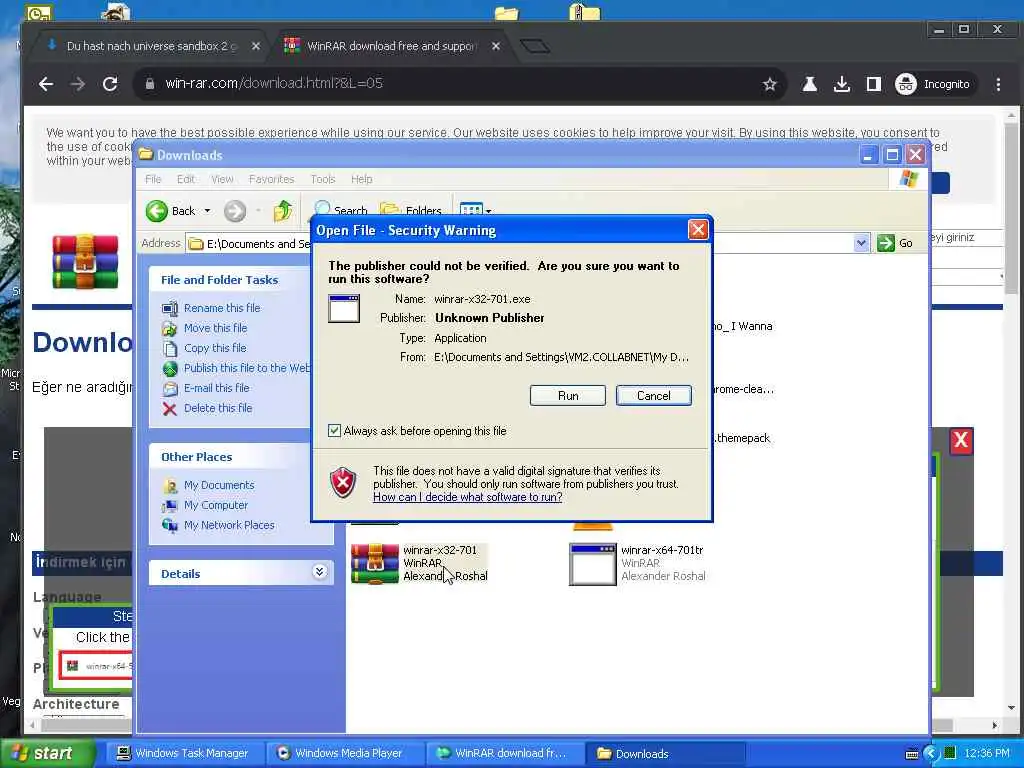Click the Windows start button
Image resolution: width=1024 pixels, height=768 pixels.
pyautogui.click(x=47, y=753)
